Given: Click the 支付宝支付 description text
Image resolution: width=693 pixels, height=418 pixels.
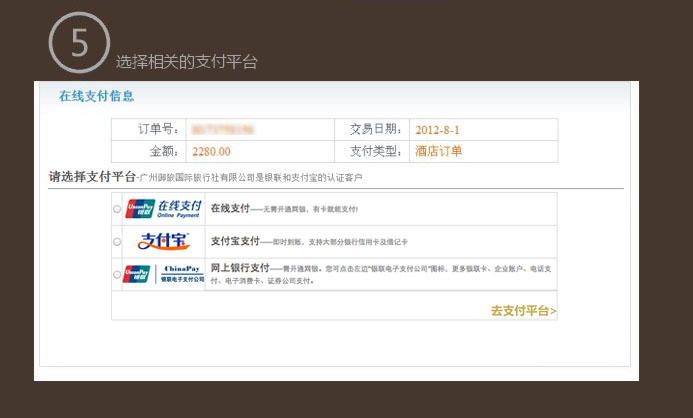Looking at the screenshot, I should coord(309,241).
